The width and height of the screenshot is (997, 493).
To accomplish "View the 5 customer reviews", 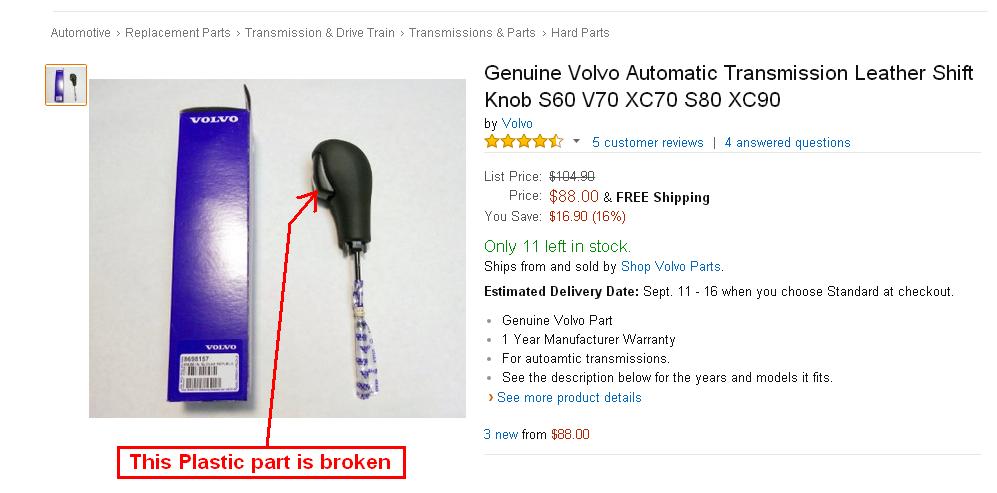I will [x=647, y=143].
